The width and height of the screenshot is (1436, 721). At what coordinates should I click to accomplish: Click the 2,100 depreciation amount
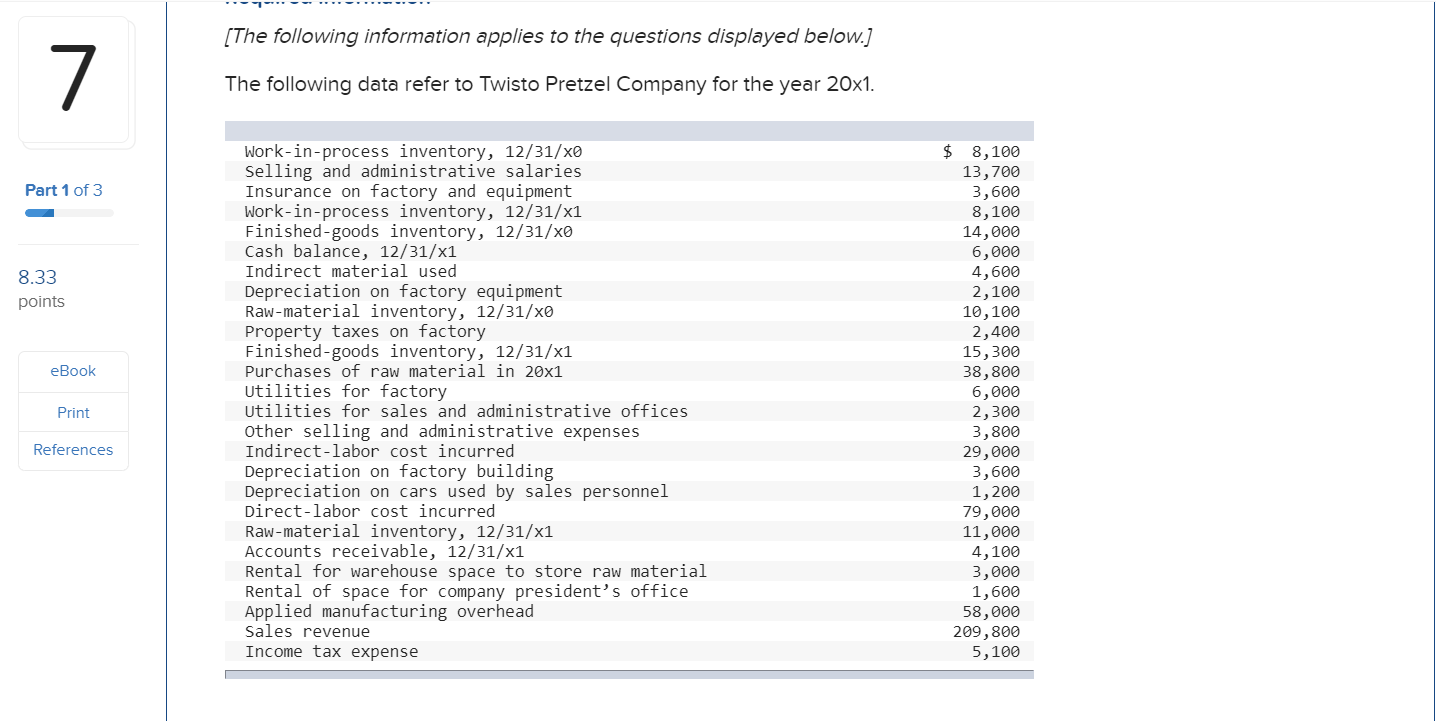(996, 291)
